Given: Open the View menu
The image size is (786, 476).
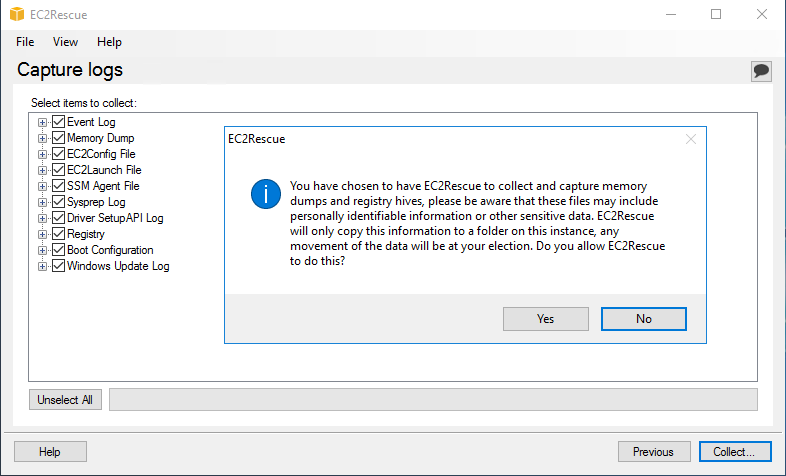Looking at the screenshot, I should [65, 42].
